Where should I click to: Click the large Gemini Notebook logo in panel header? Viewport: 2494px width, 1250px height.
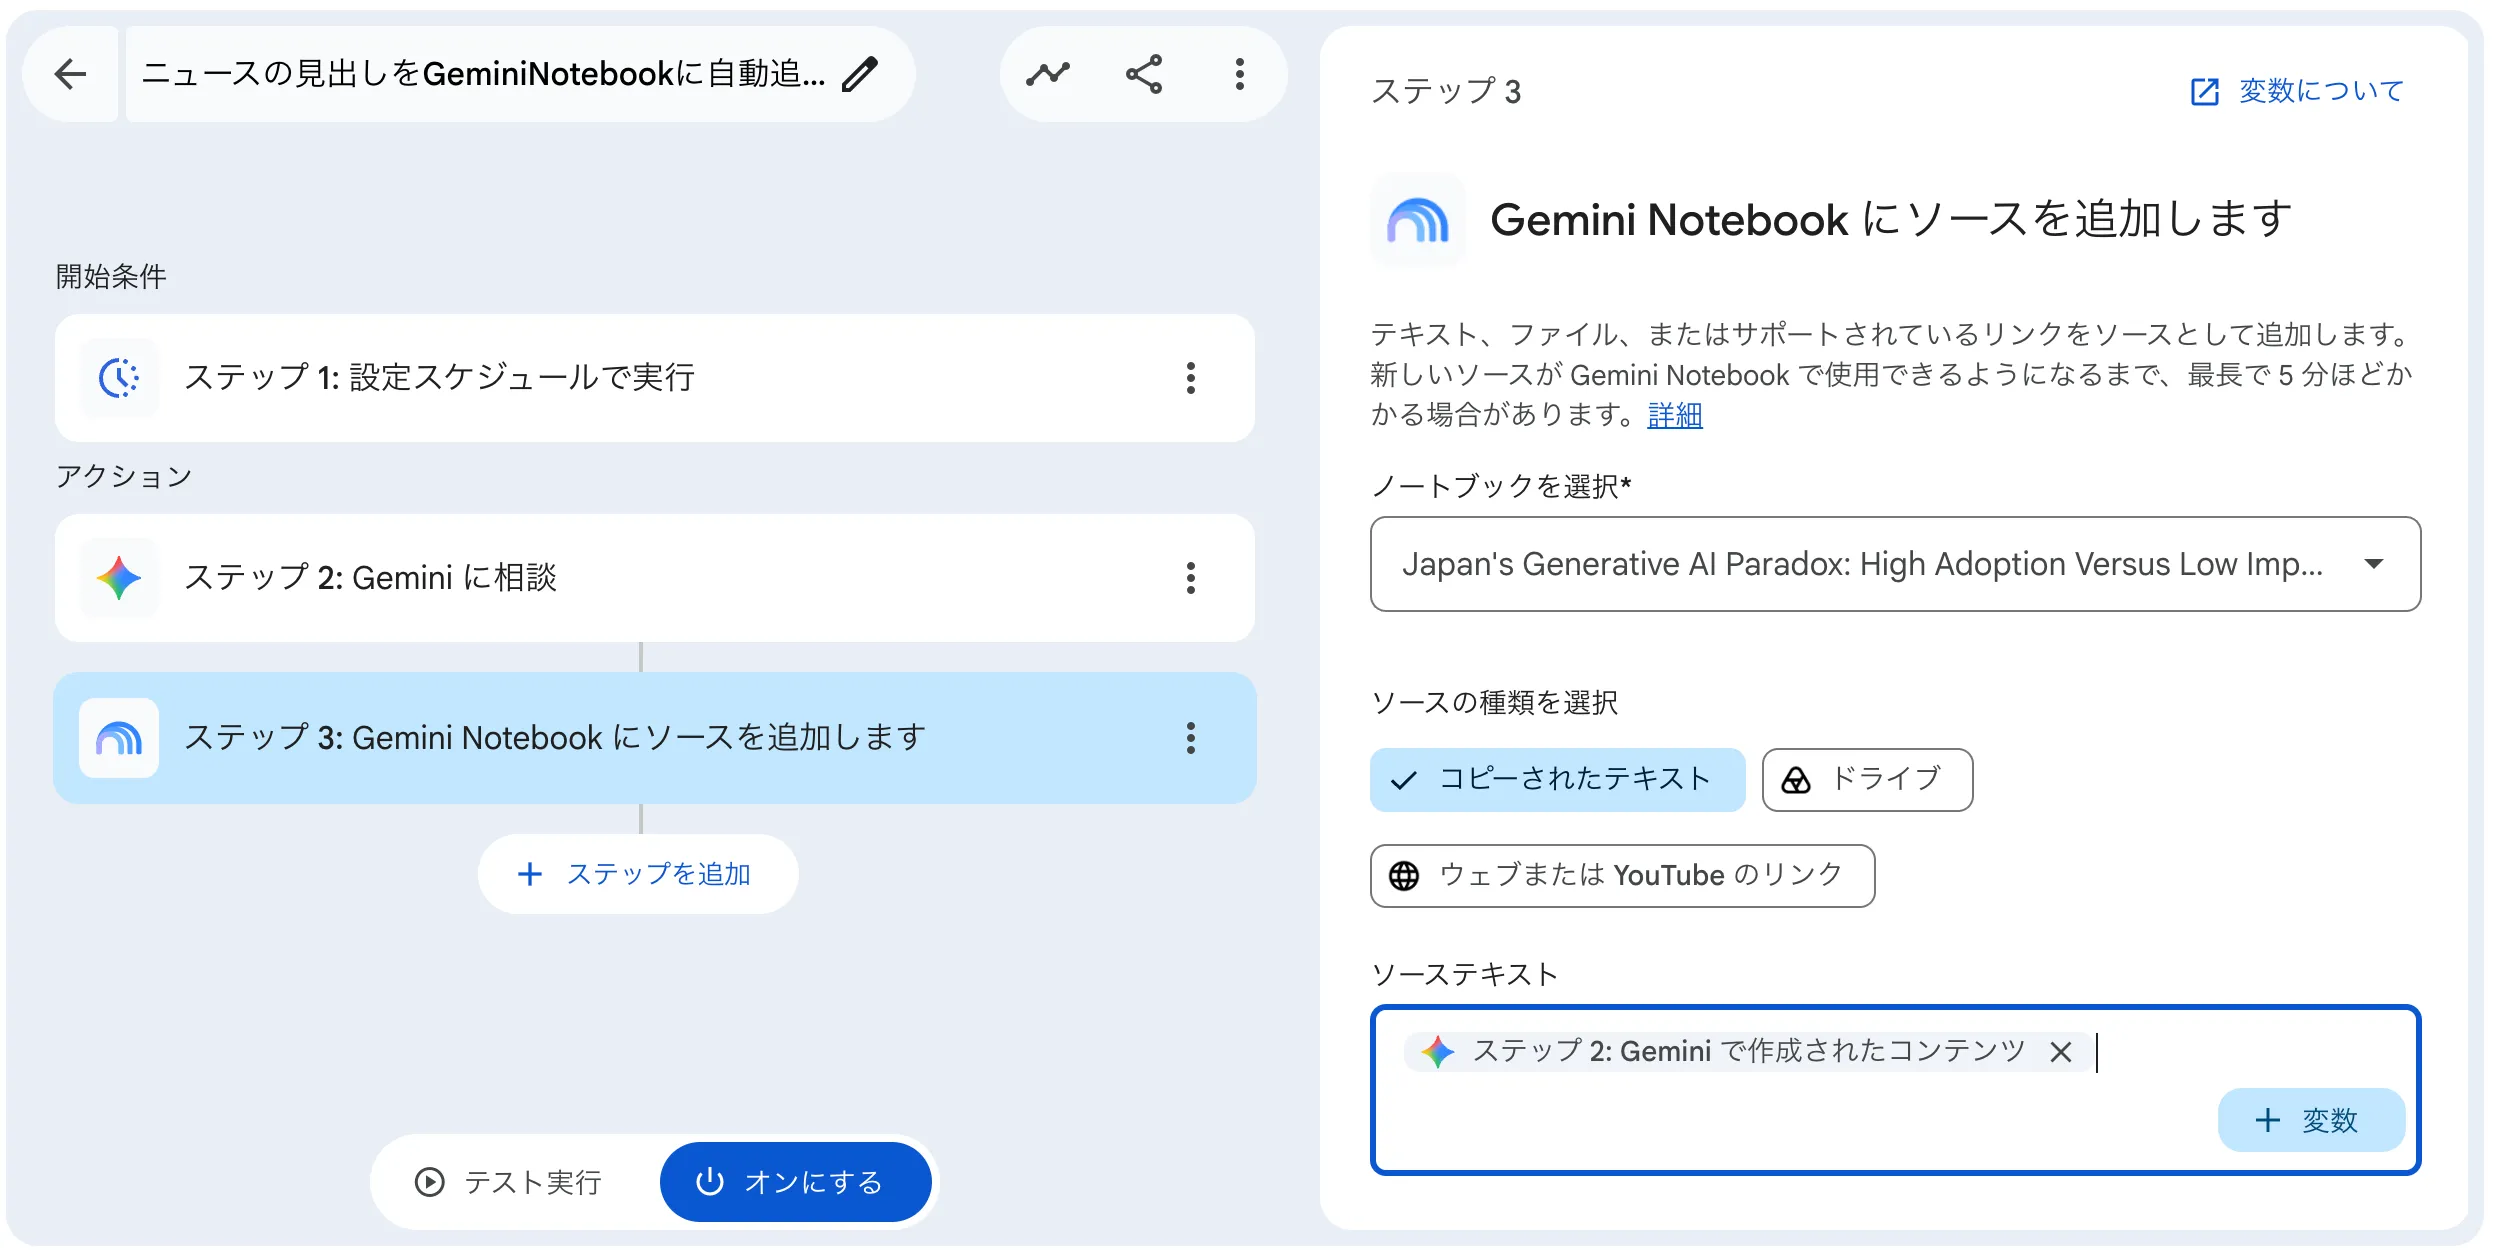(1418, 220)
